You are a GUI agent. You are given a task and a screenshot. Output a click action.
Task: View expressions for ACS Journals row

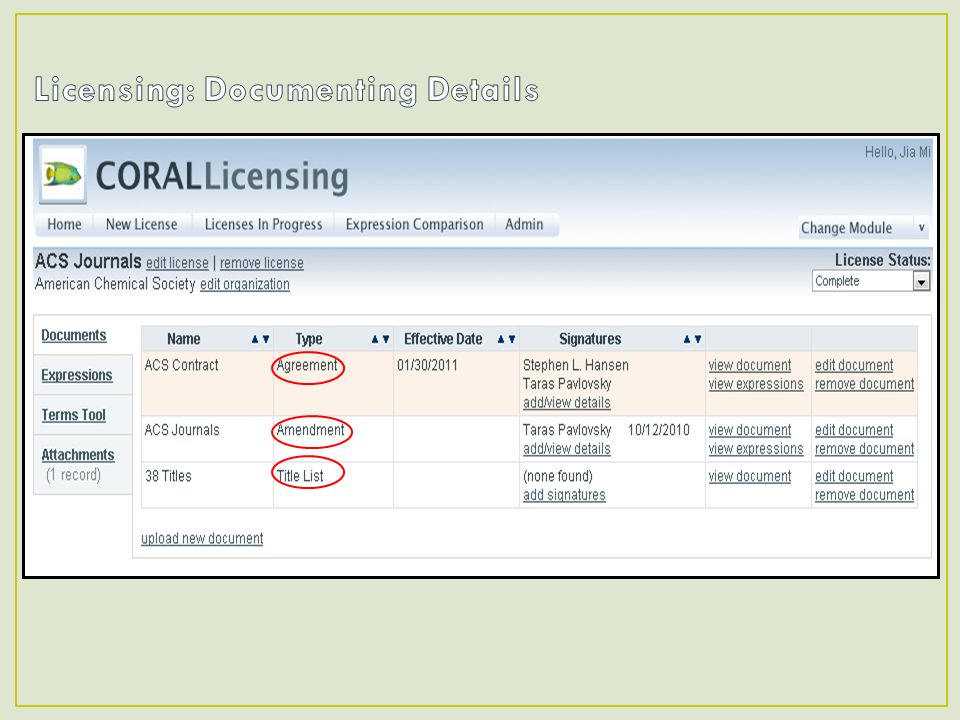756,449
